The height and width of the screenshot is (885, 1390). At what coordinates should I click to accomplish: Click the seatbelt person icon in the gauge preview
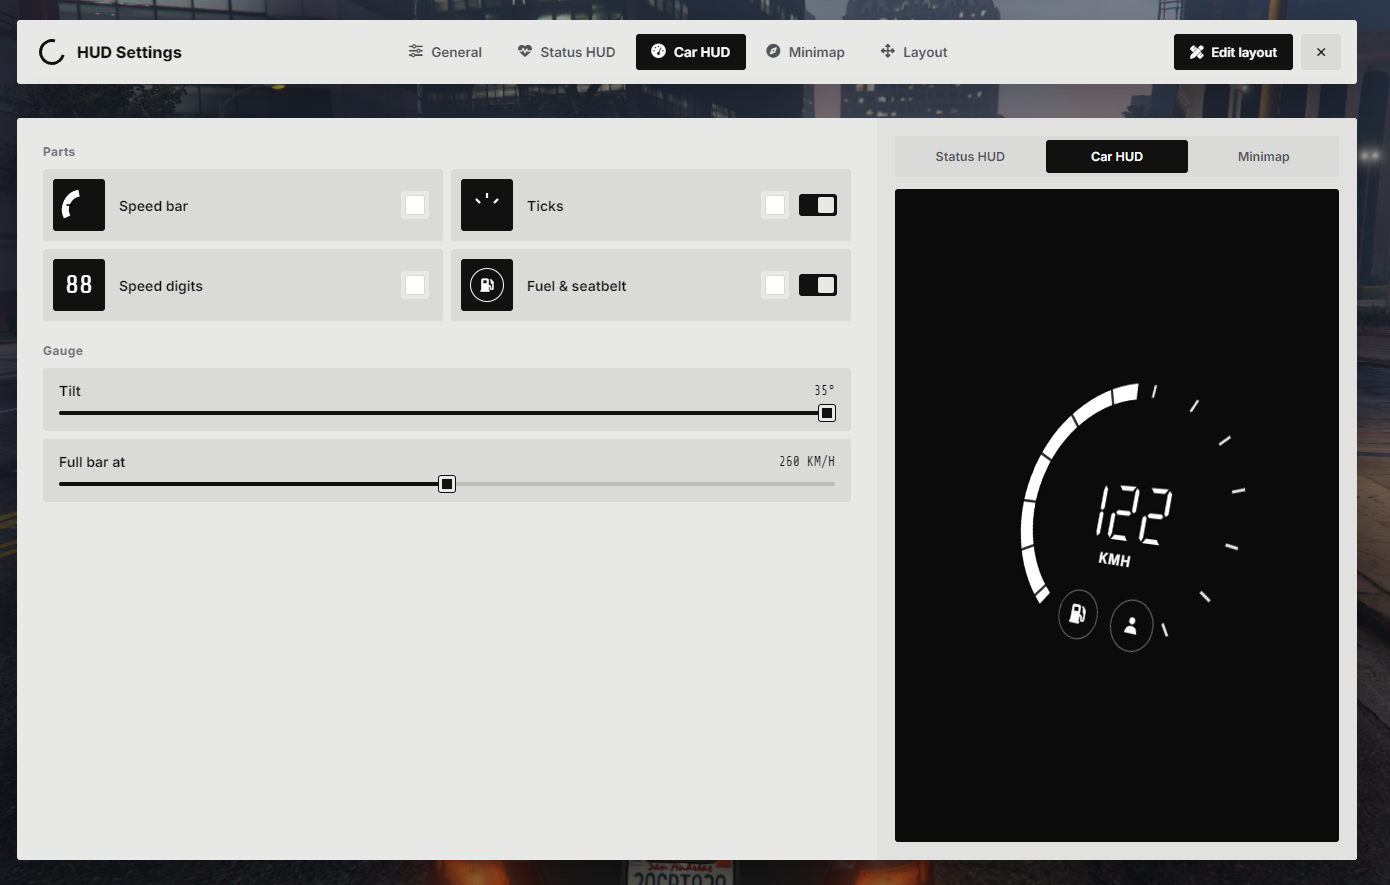pos(1131,626)
